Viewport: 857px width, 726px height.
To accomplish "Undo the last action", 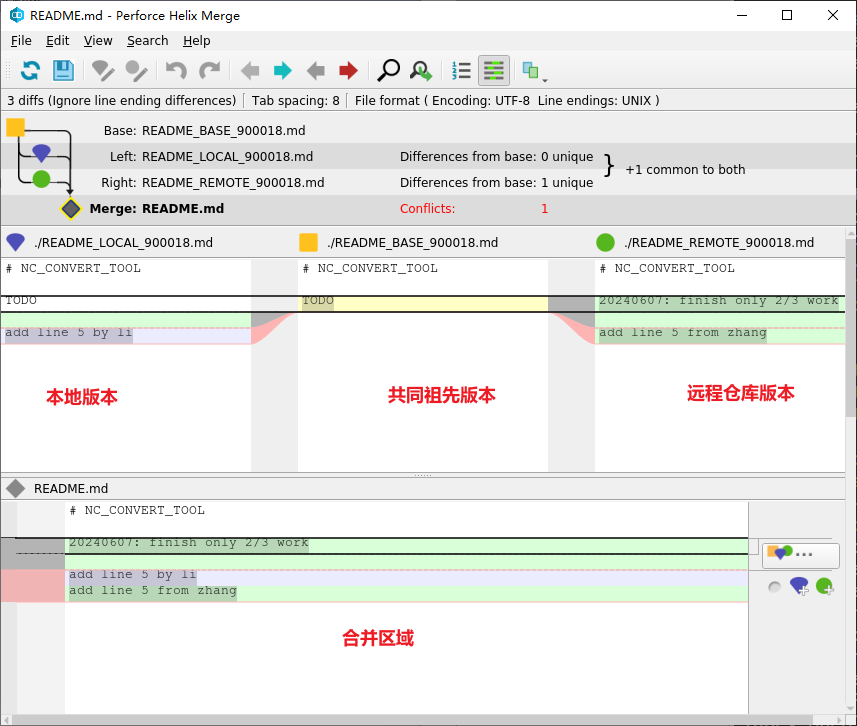I will (176, 71).
